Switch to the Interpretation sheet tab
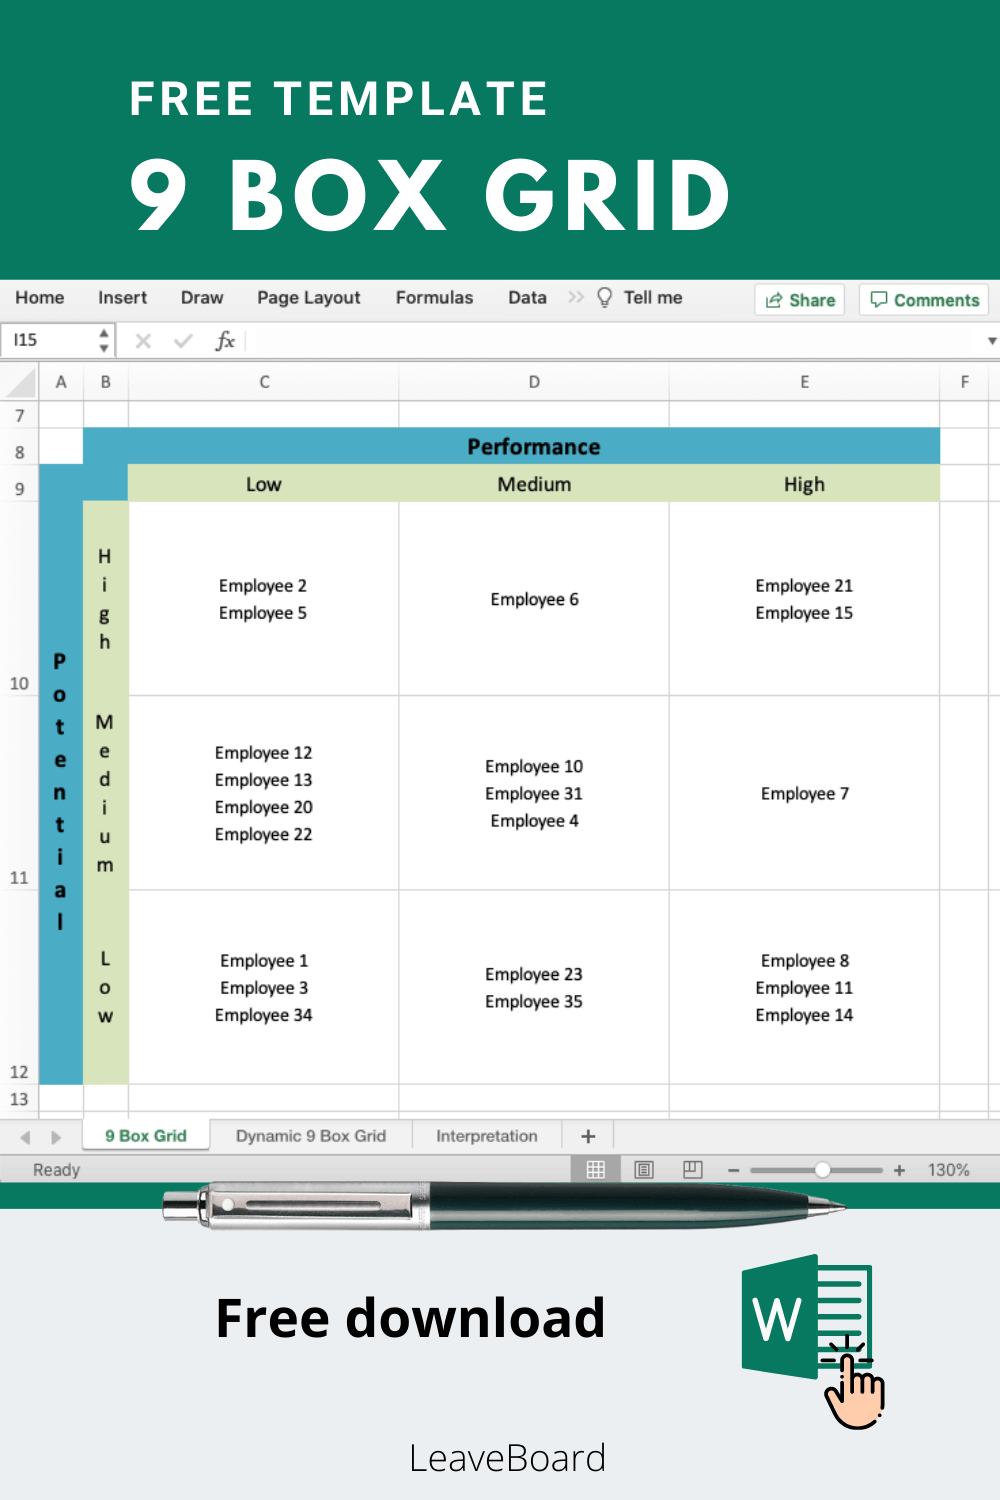The width and height of the screenshot is (1000, 1500). (x=487, y=1135)
